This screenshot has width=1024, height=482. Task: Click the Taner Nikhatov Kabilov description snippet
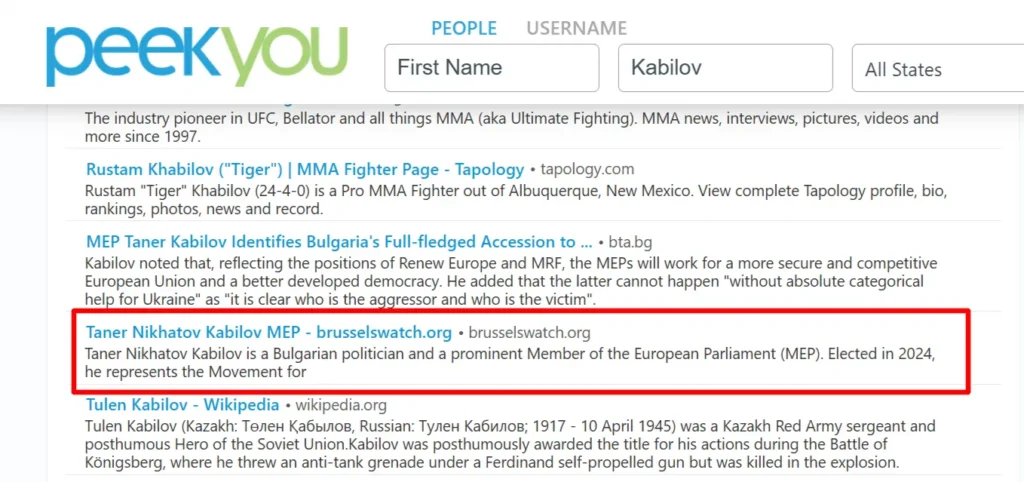(513, 362)
